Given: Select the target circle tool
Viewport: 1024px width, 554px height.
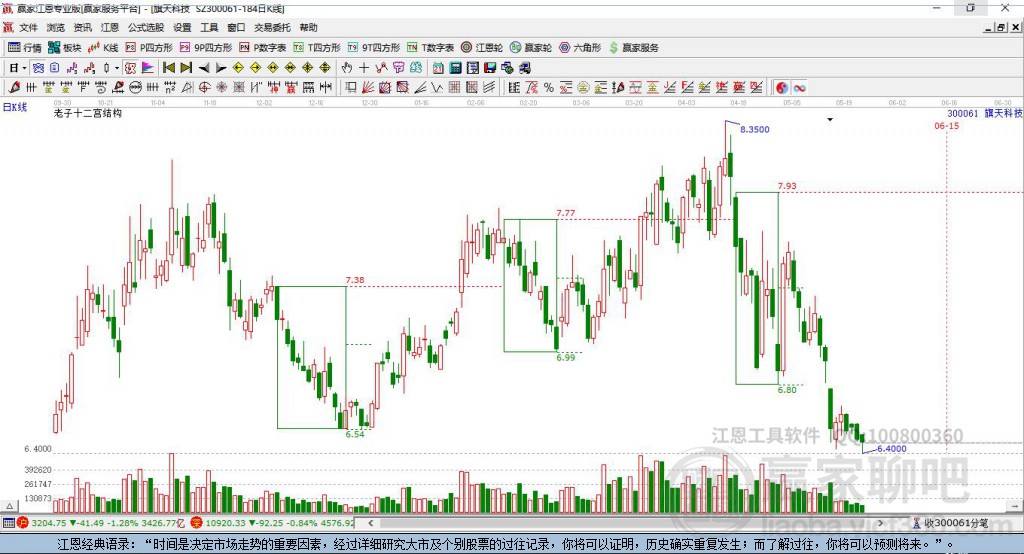Looking at the screenshot, I should tap(204, 88).
